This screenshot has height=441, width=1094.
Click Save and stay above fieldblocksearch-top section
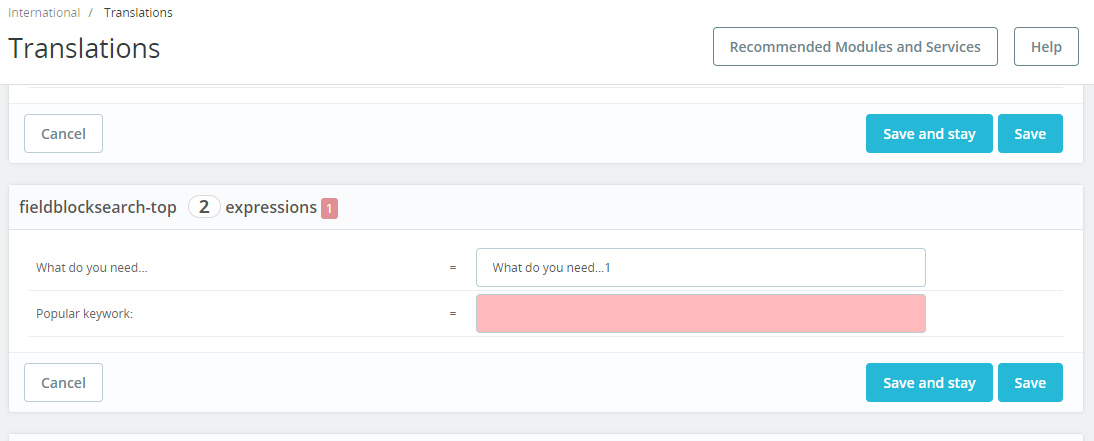coord(929,133)
